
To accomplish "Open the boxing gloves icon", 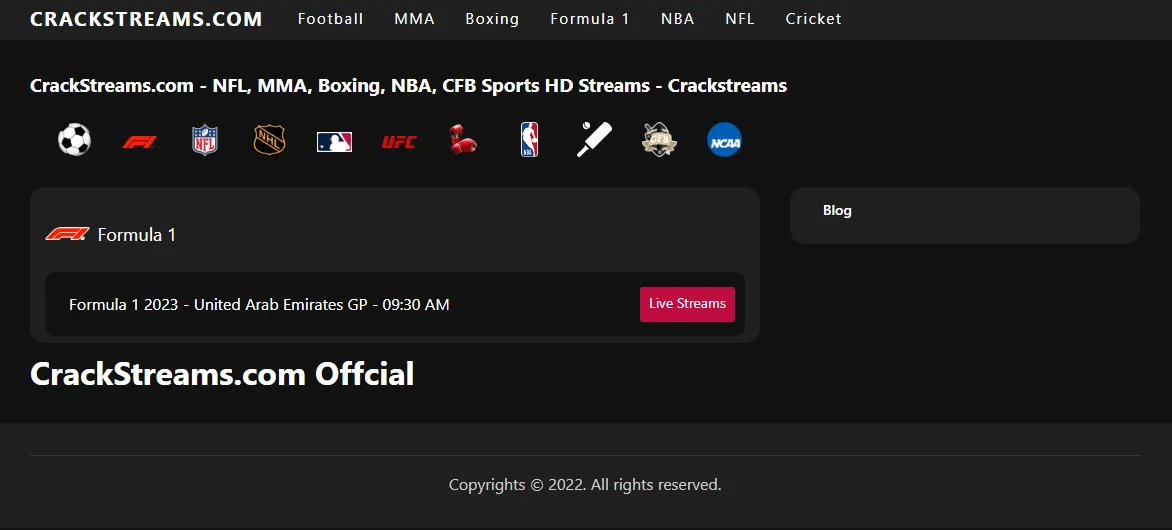I will click(x=463, y=141).
